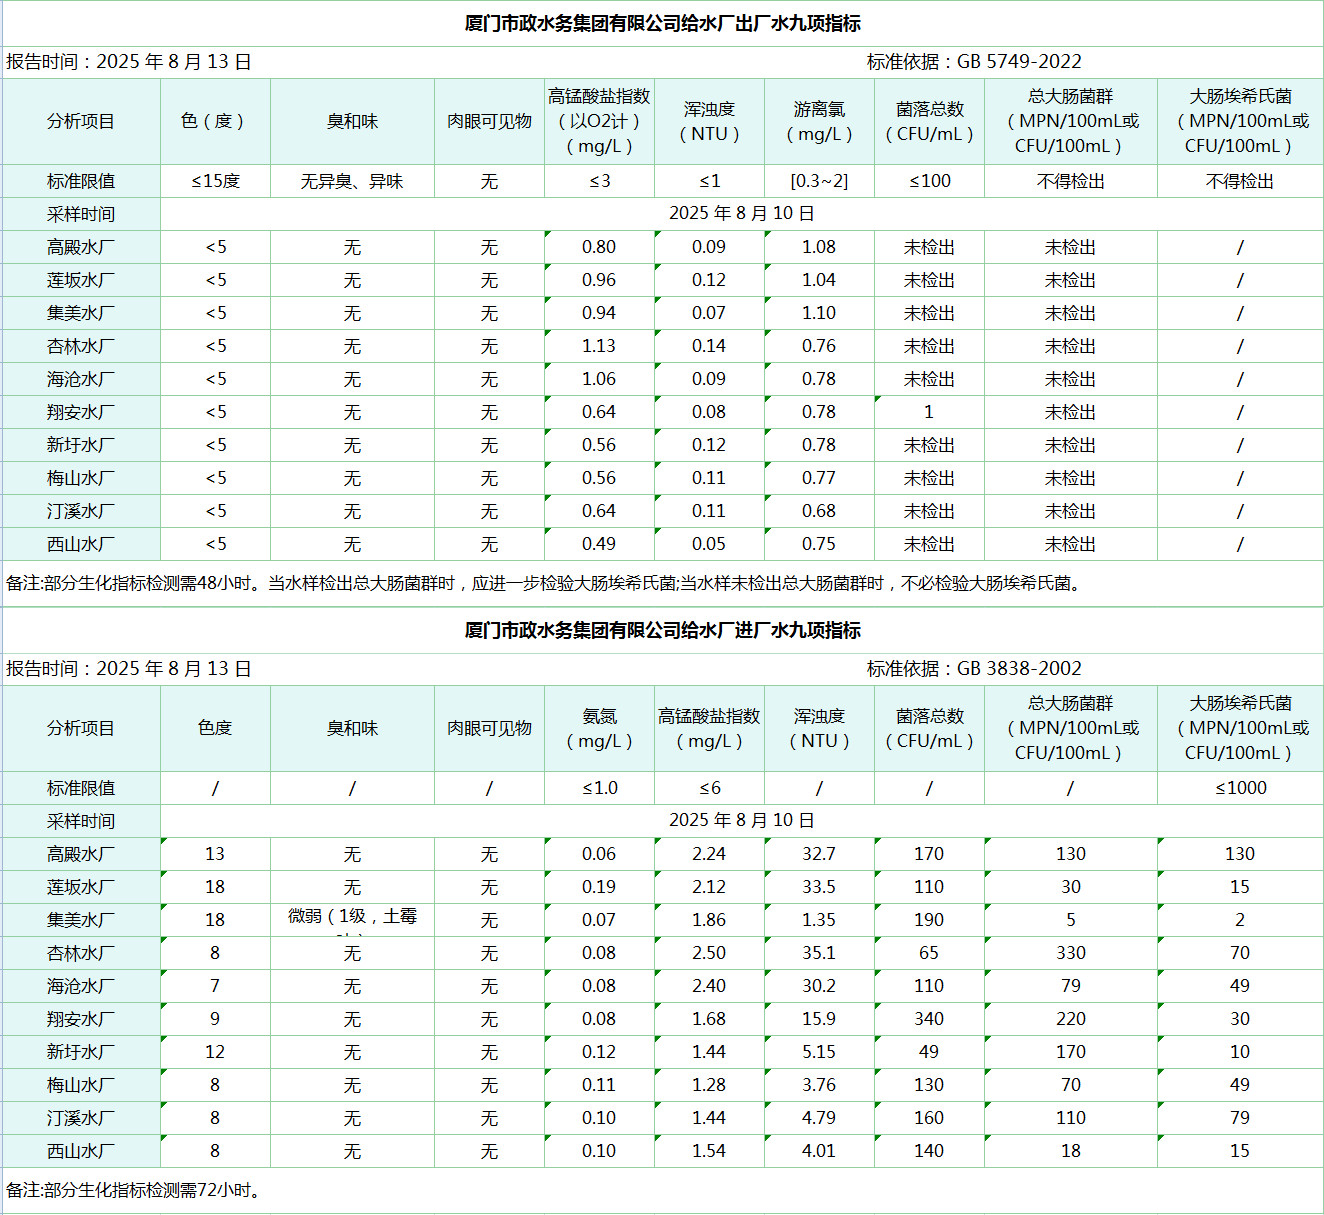This screenshot has height=1215, width=1324.
Task: Click the ≤15度 standard limit cell
Action: [215, 181]
